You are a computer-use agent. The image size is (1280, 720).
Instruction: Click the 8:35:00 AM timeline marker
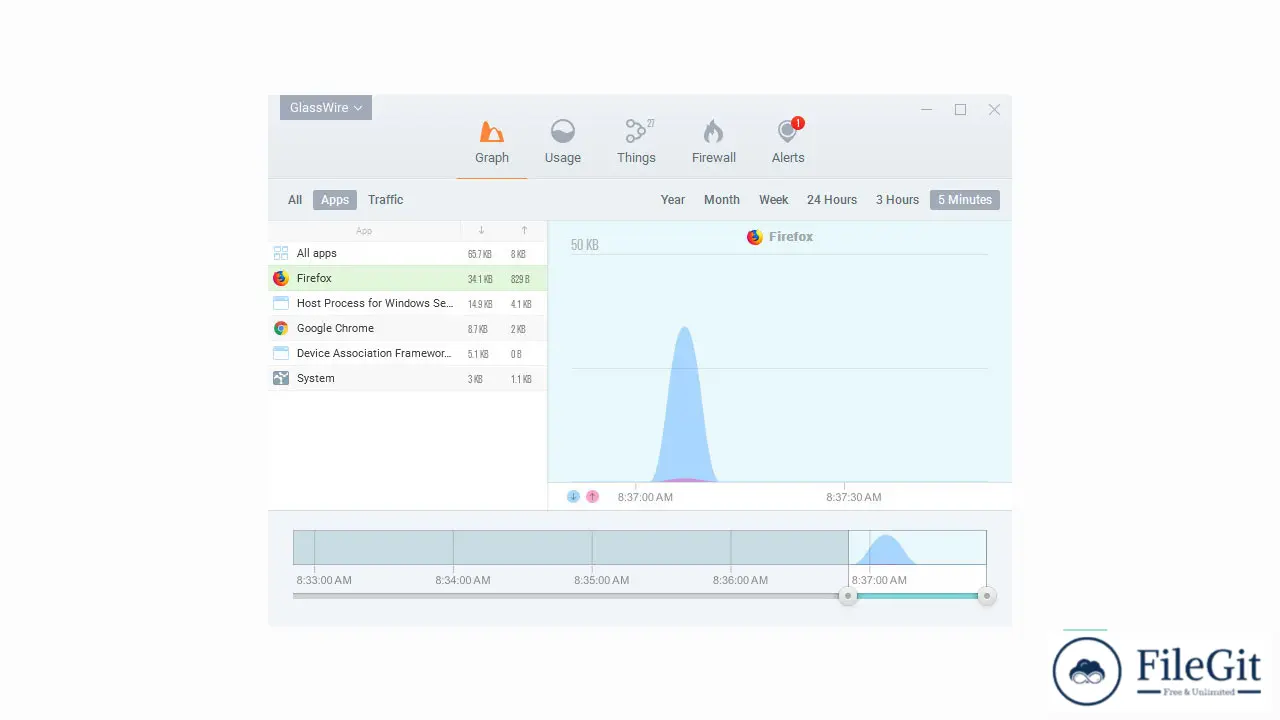(x=602, y=580)
